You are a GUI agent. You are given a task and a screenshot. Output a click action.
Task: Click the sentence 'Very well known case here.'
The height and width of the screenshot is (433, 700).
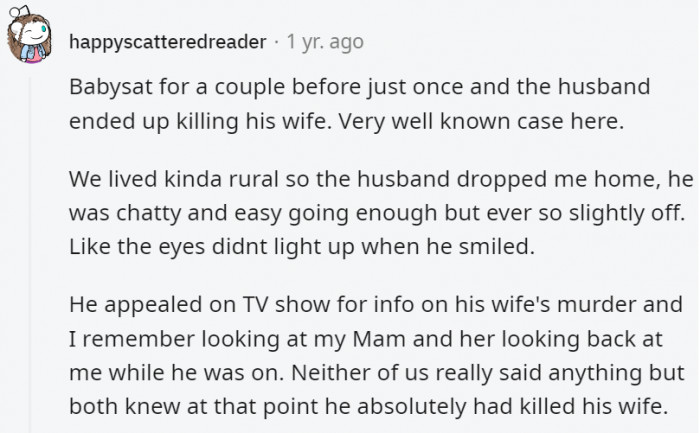(x=481, y=121)
